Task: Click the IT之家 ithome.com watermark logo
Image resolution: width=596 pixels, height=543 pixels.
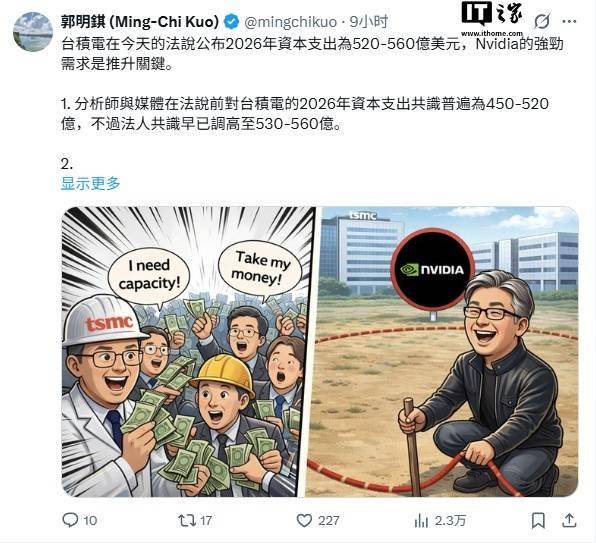Action: 492,19
